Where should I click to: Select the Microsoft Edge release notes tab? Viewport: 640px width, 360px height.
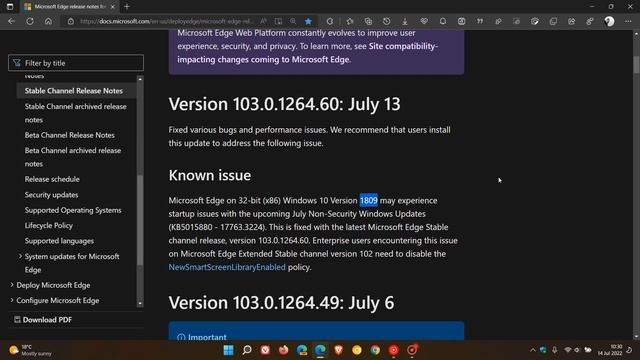click(x=69, y=7)
